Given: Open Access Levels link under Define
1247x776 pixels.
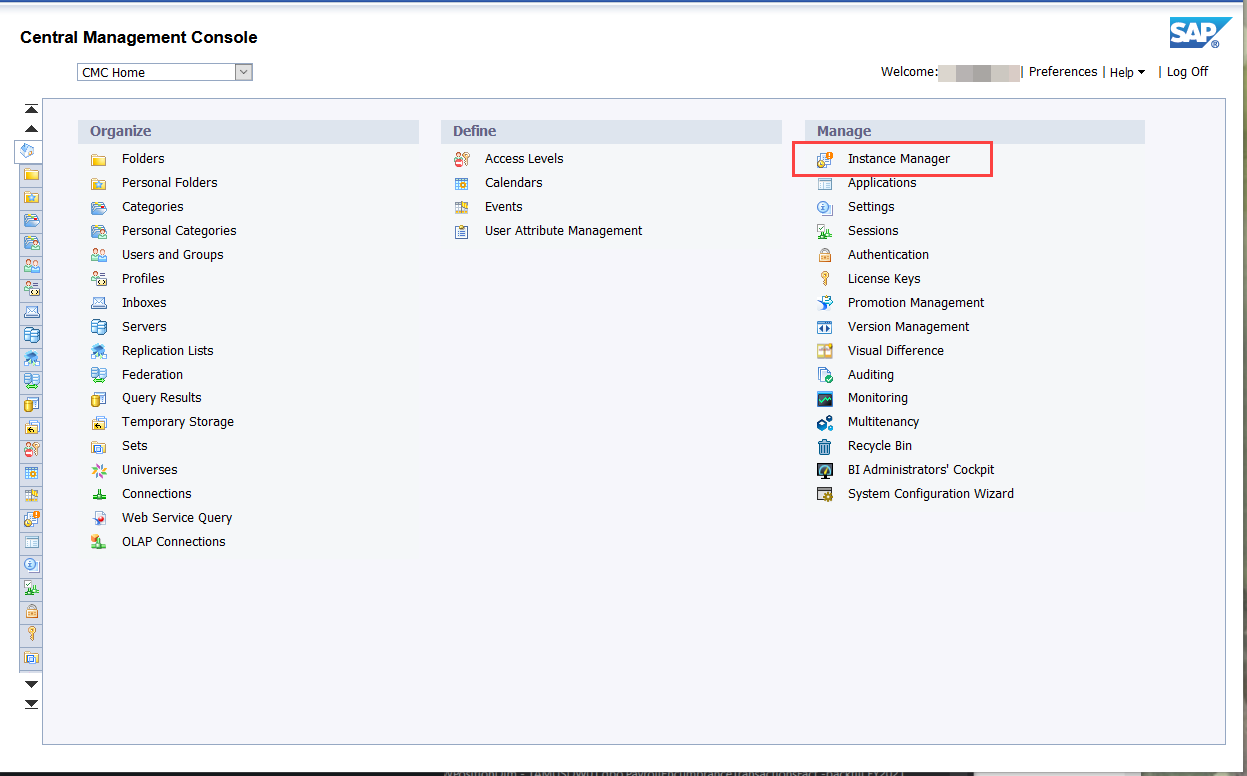Looking at the screenshot, I should pos(524,159).
